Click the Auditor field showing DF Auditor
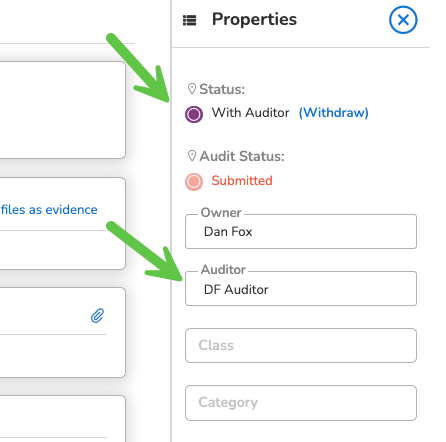This screenshot has width=446, height=442. (x=301, y=288)
